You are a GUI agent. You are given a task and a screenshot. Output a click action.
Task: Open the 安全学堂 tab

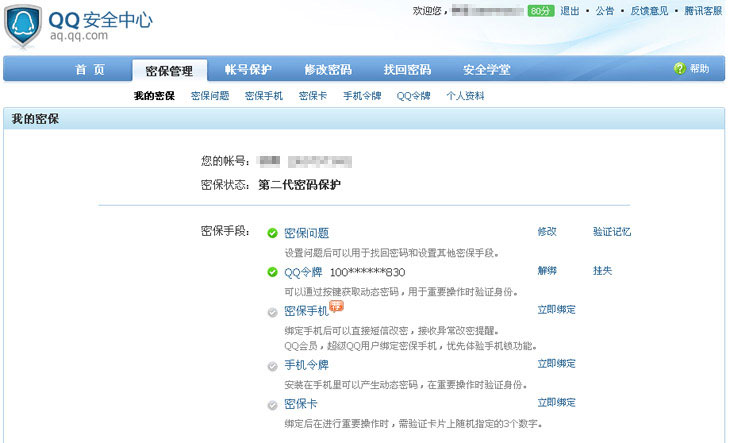pos(487,70)
